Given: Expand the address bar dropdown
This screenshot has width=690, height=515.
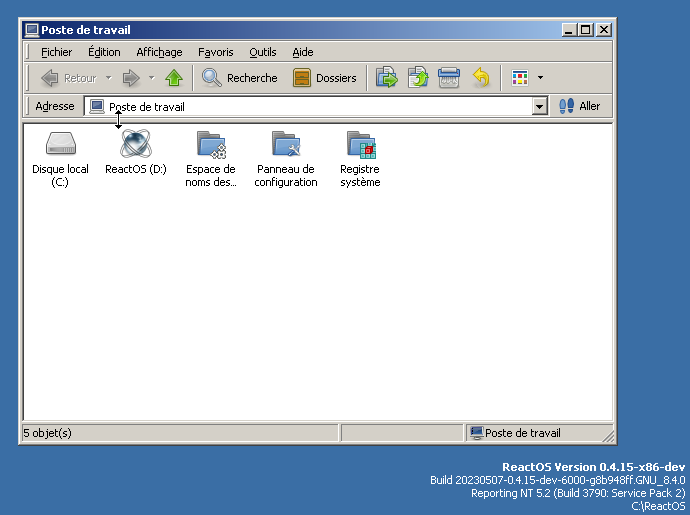Looking at the screenshot, I should click(x=540, y=107).
